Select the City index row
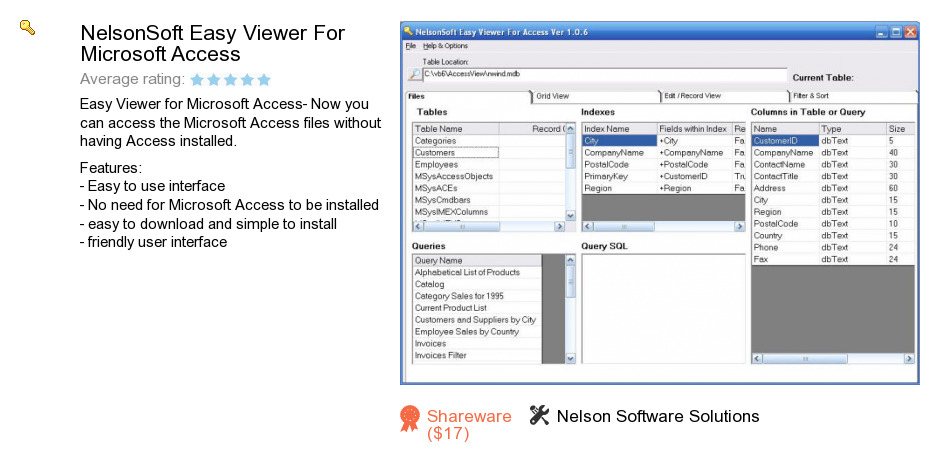 [663, 141]
